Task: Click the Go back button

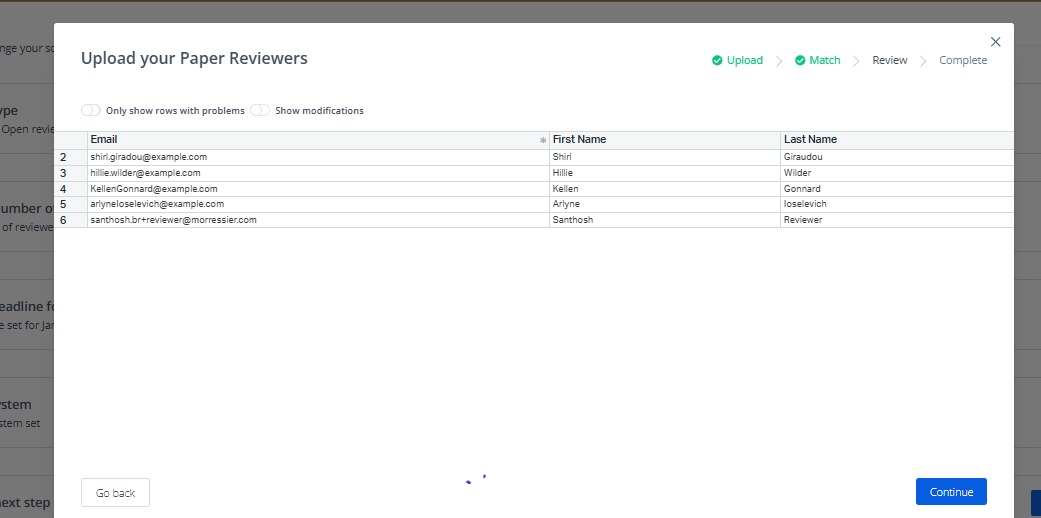Action: tap(115, 493)
